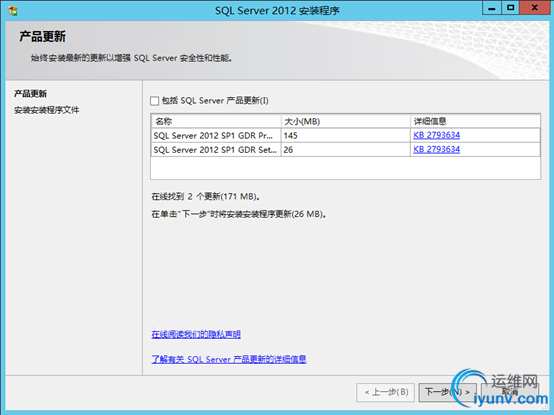Open 了解有关 SQL Server 产品更新的详细信息 link
Viewport: 554px width, 415px height.
click(x=229, y=359)
